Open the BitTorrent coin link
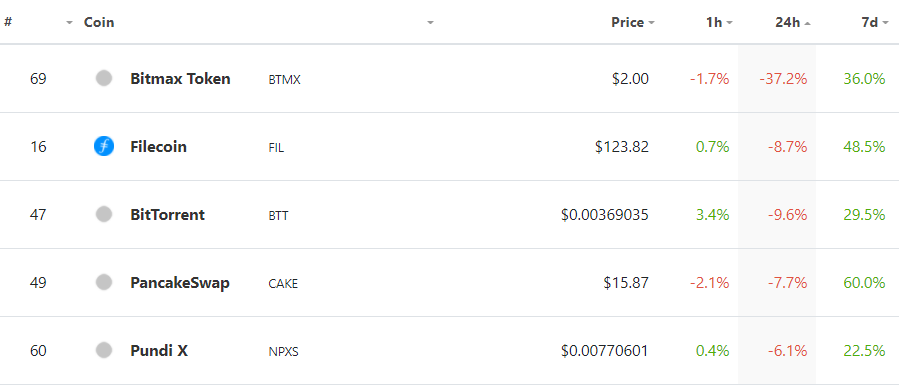 167,215
